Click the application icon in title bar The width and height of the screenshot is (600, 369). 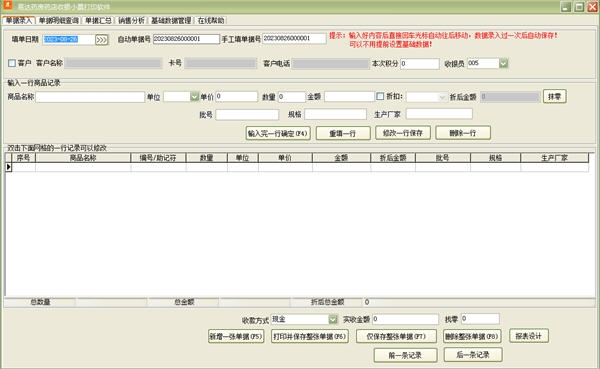(x=7, y=5)
